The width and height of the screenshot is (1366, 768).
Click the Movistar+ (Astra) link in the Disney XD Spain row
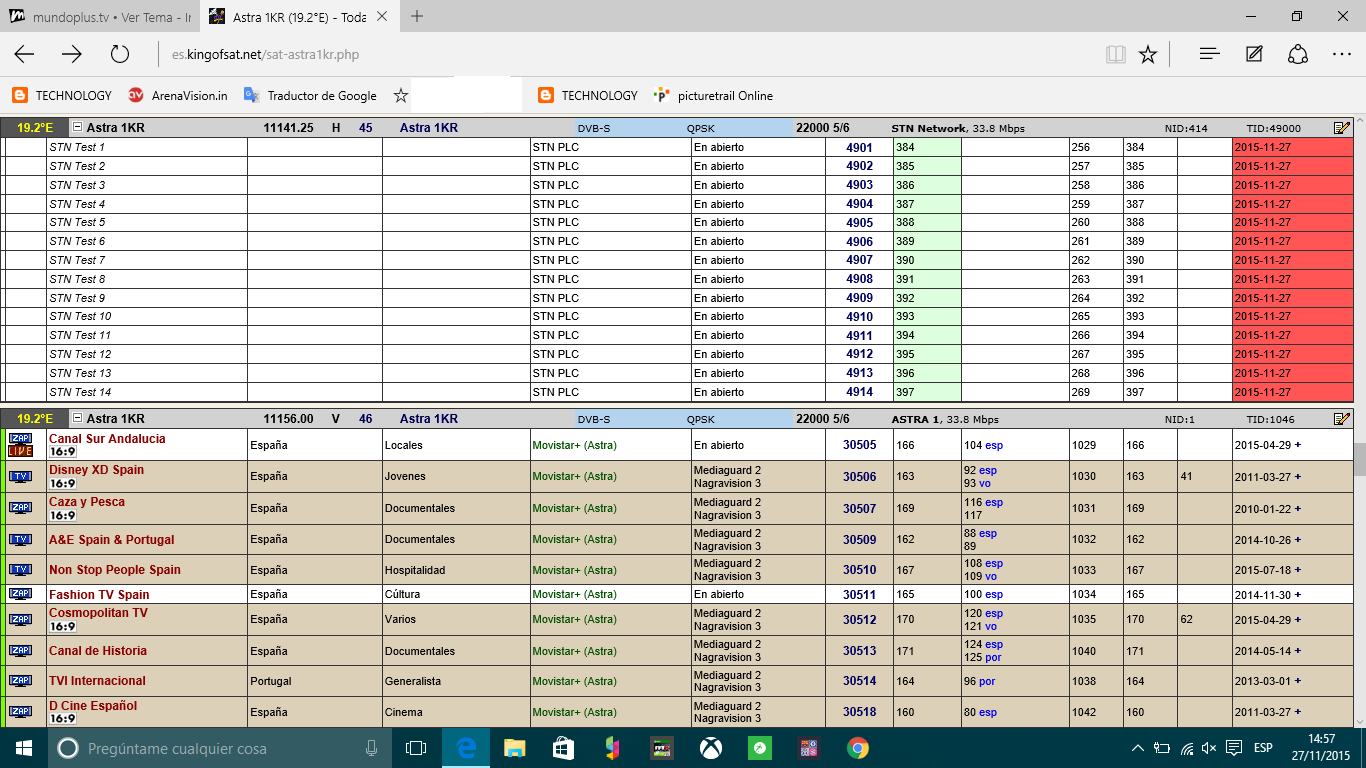(x=574, y=477)
